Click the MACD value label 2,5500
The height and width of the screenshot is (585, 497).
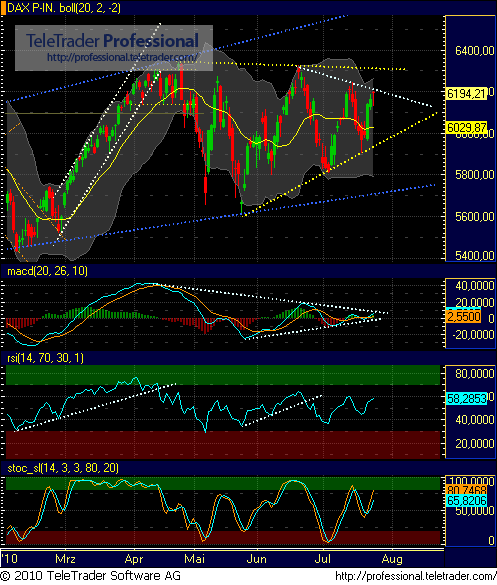[x=464, y=316]
